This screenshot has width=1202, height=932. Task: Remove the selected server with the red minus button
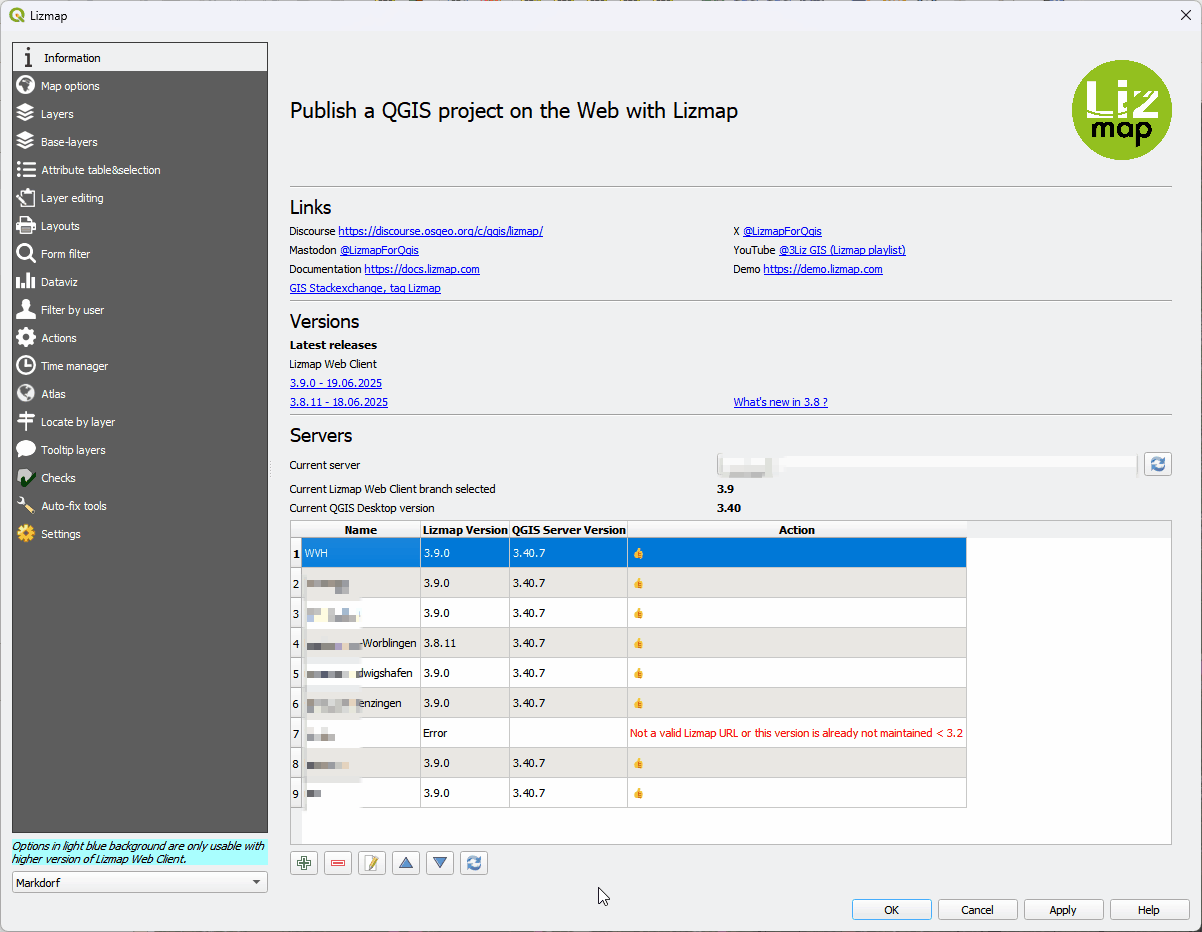[x=338, y=863]
